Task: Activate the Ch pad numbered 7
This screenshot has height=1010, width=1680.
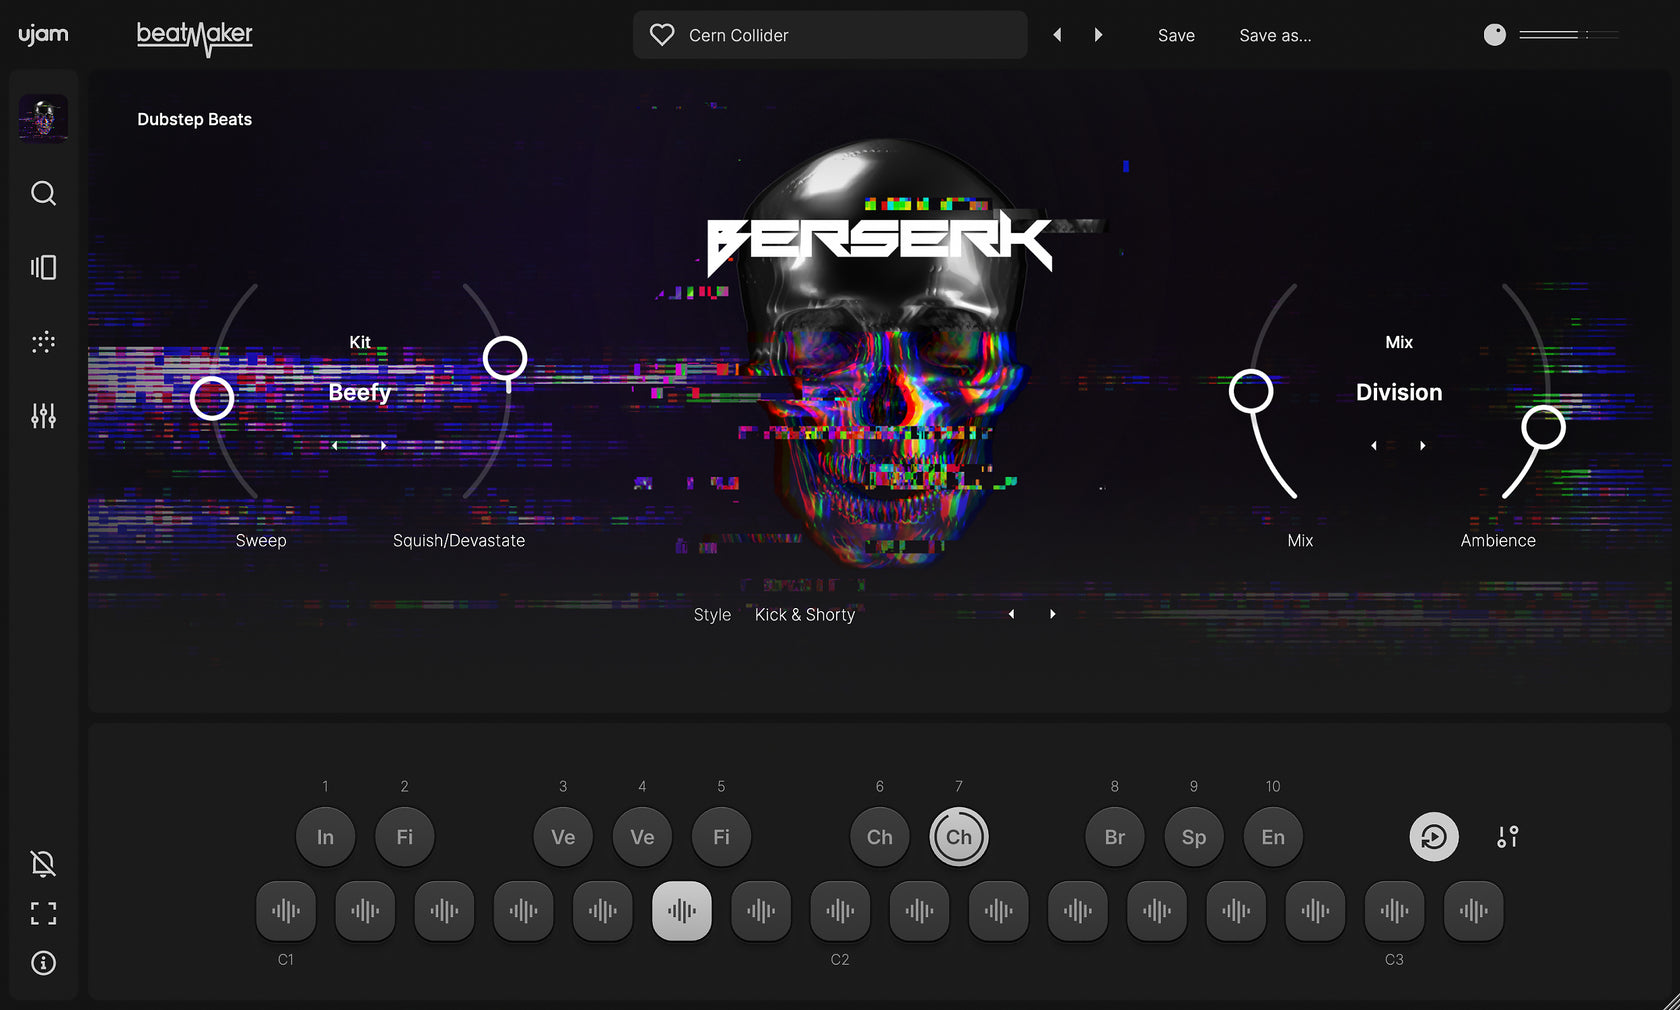Action: (958, 836)
